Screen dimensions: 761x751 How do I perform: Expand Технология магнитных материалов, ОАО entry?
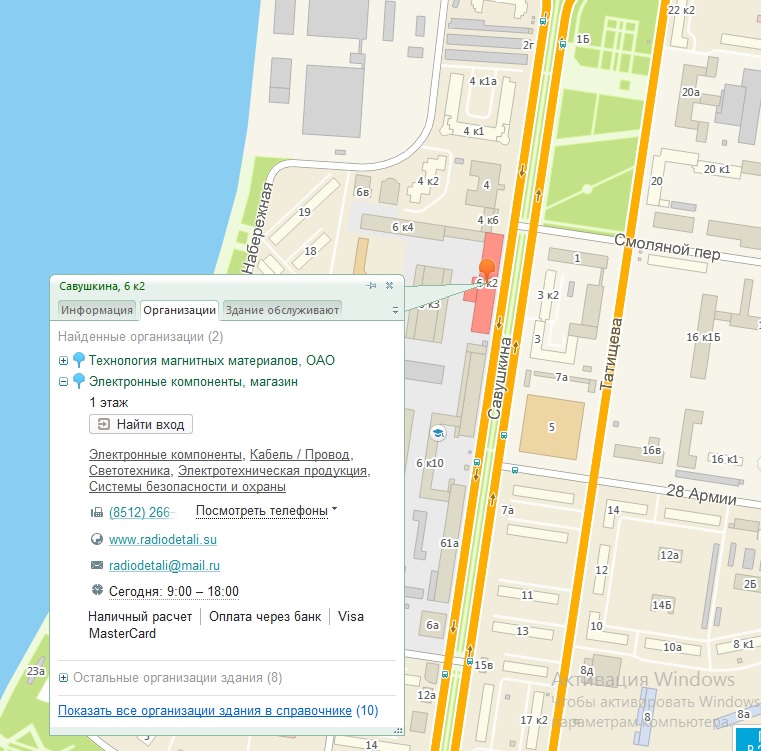point(63,360)
